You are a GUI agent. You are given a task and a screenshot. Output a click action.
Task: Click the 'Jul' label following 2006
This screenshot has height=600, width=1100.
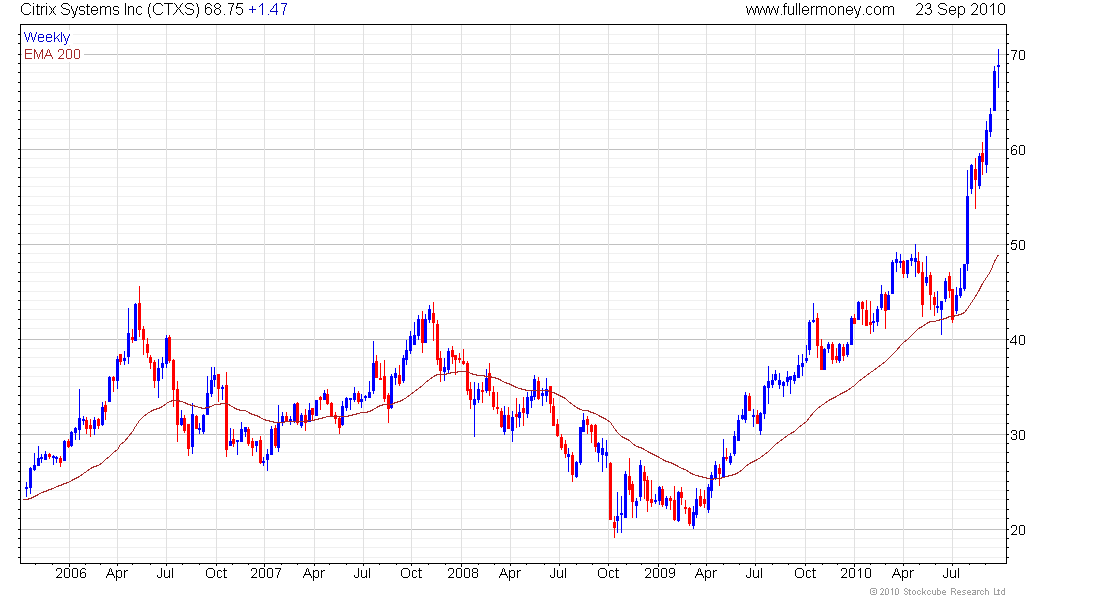[166, 573]
